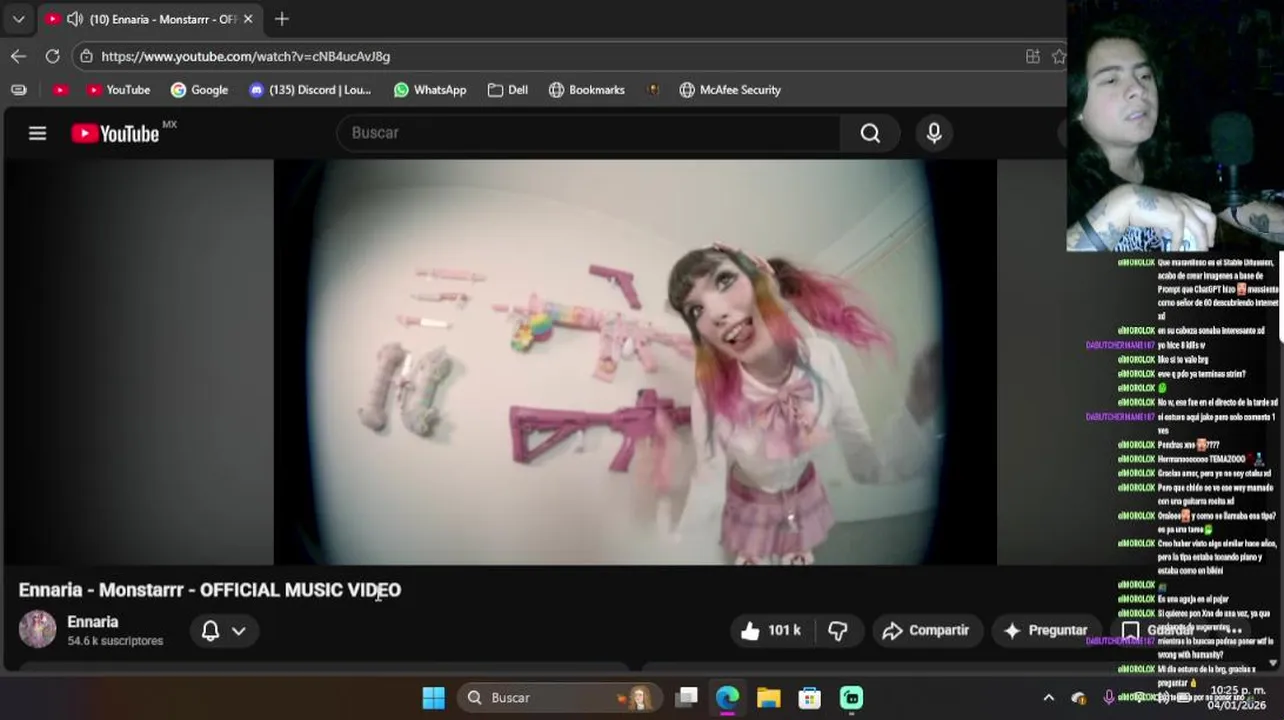1284x720 pixels.
Task: Like the video showing 101 k
Action: click(x=770, y=630)
